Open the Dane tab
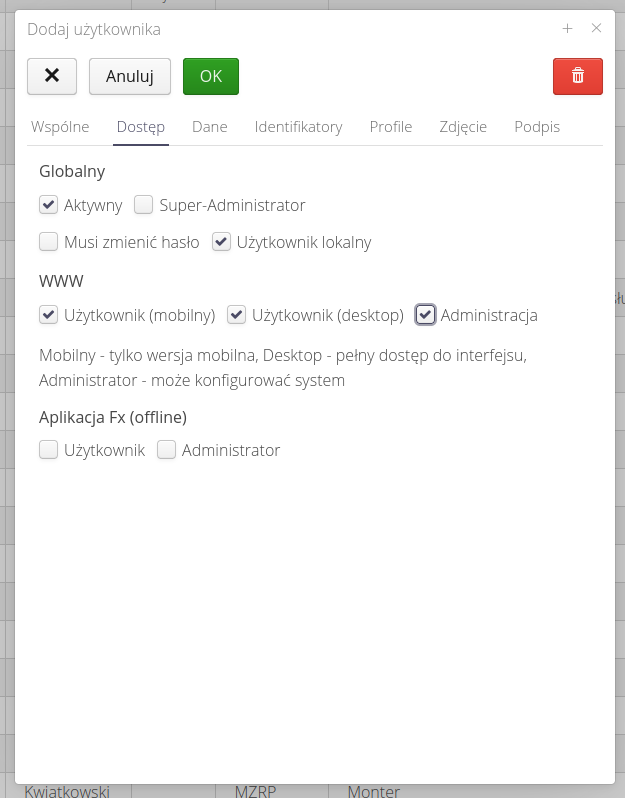625x798 pixels. tap(210, 127)
